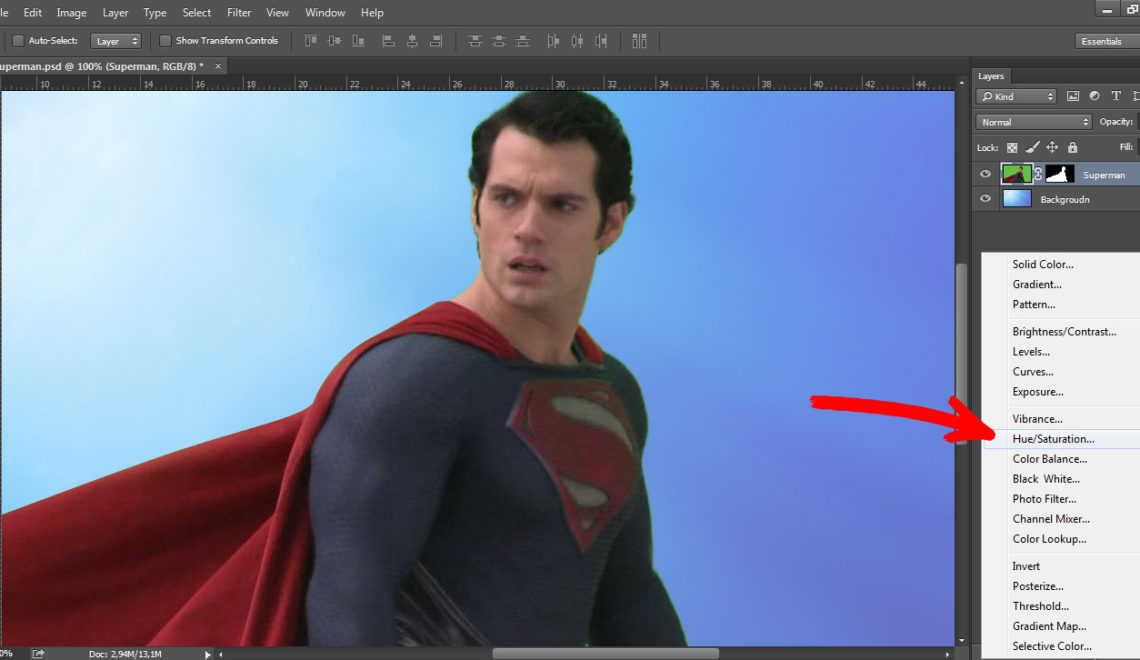The height and width of the screenshot is (660, 1140).
Task: Open the View menu
Action: point(277,12)
